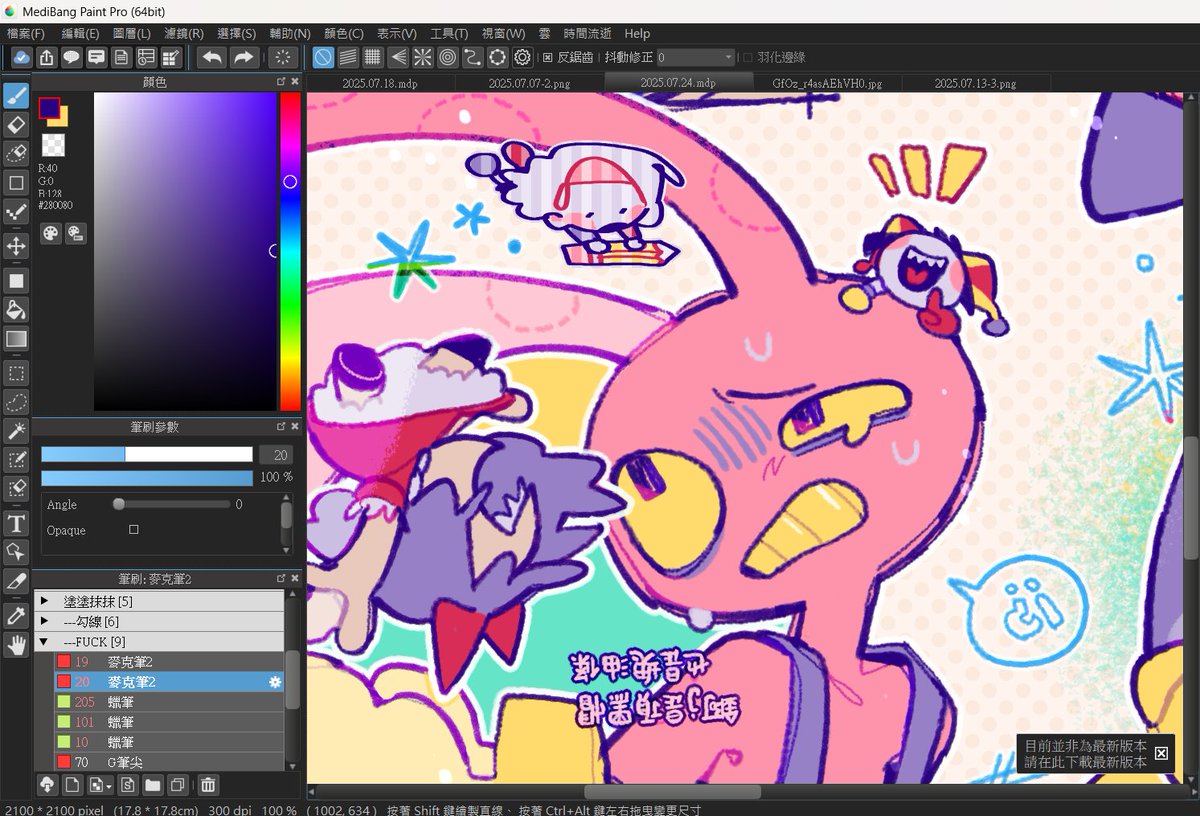Click the Redo arrow in toolbar
The width and height of the screenshot is (1200, 816).
click(x=243, y=57)
